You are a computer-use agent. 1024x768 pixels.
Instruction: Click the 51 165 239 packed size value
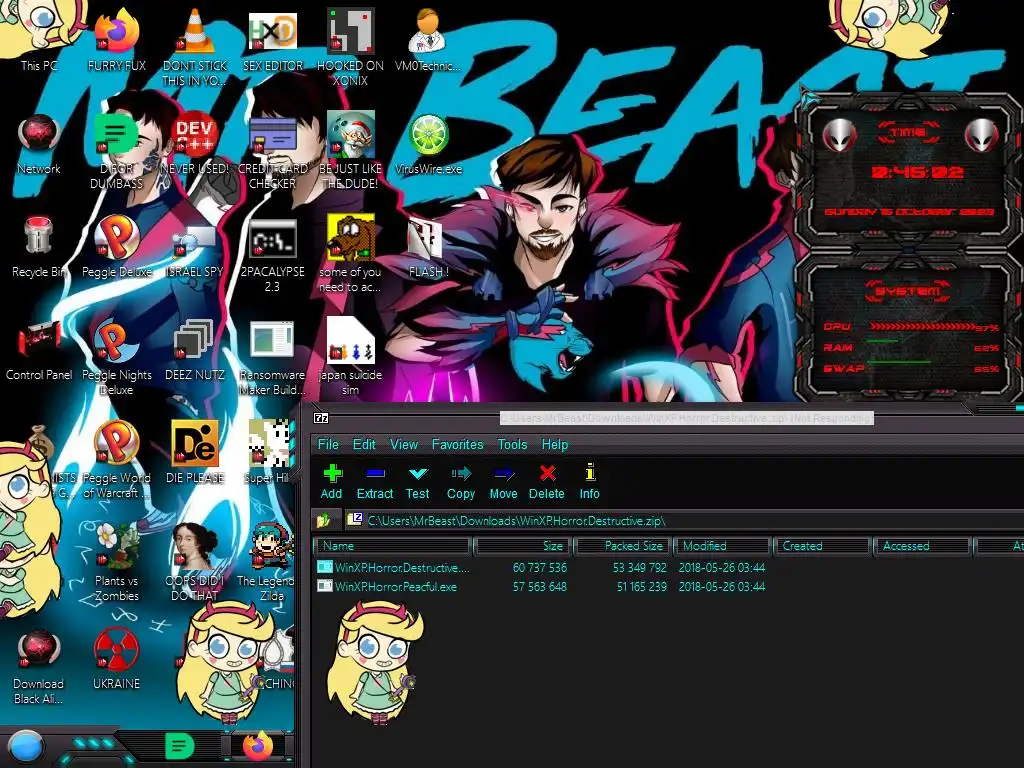pos(641,586)
